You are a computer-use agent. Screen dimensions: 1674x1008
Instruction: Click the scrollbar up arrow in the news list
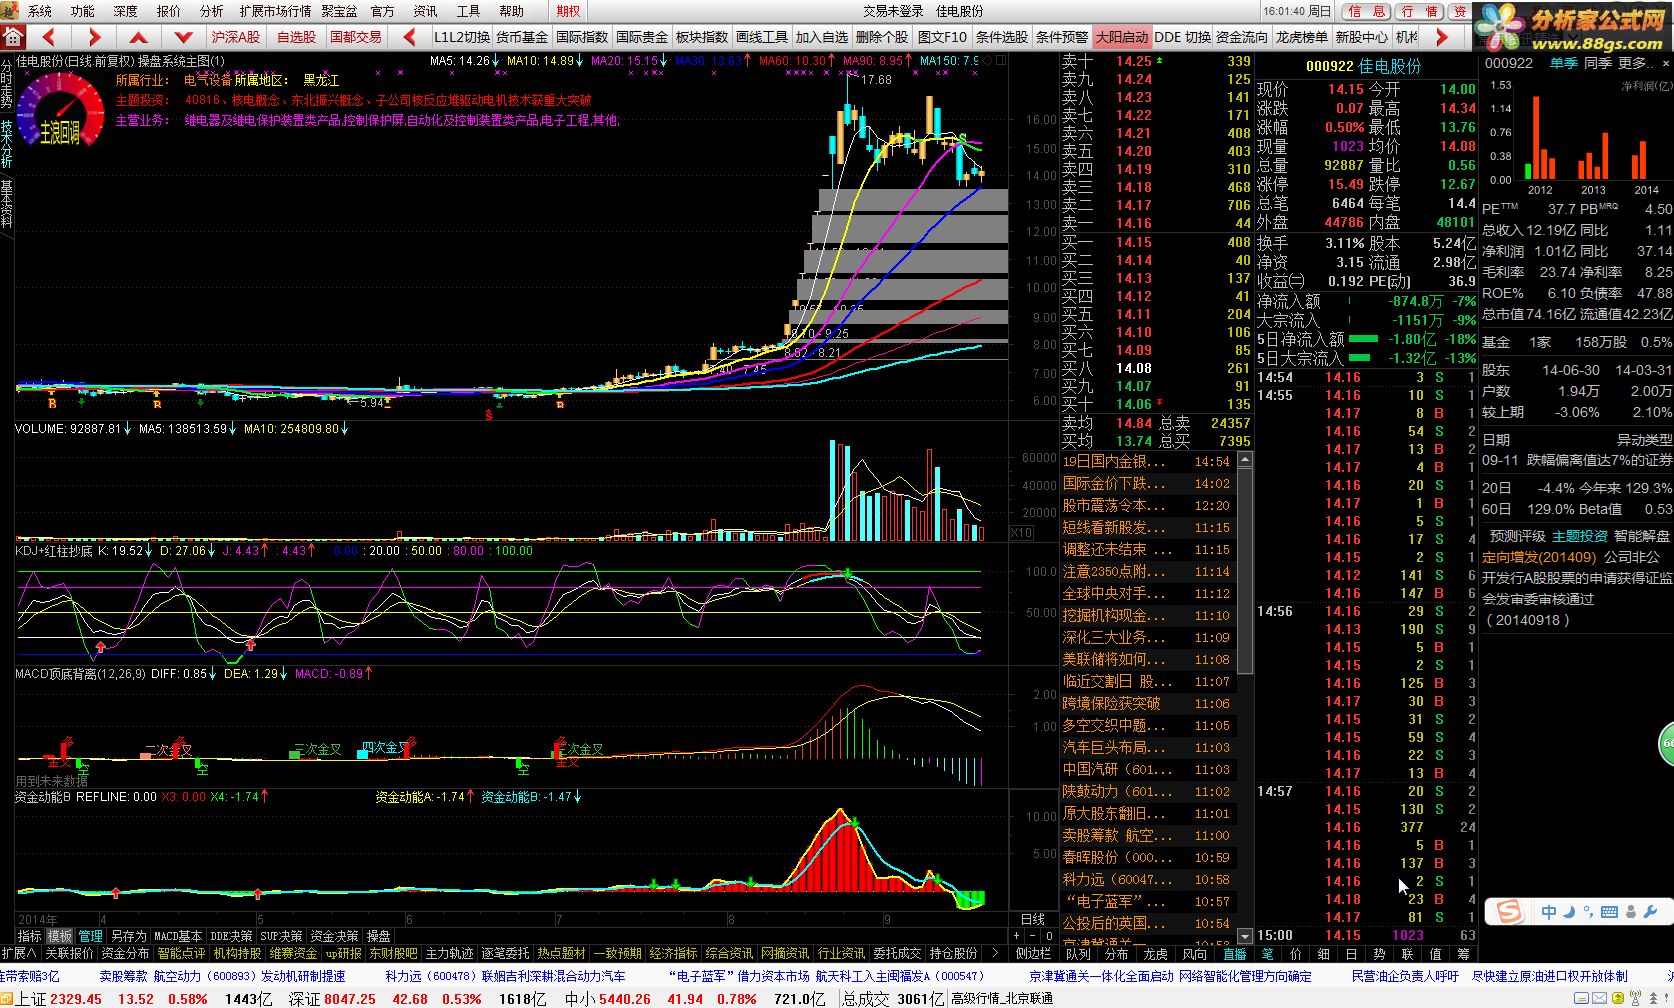(1245, 460)
